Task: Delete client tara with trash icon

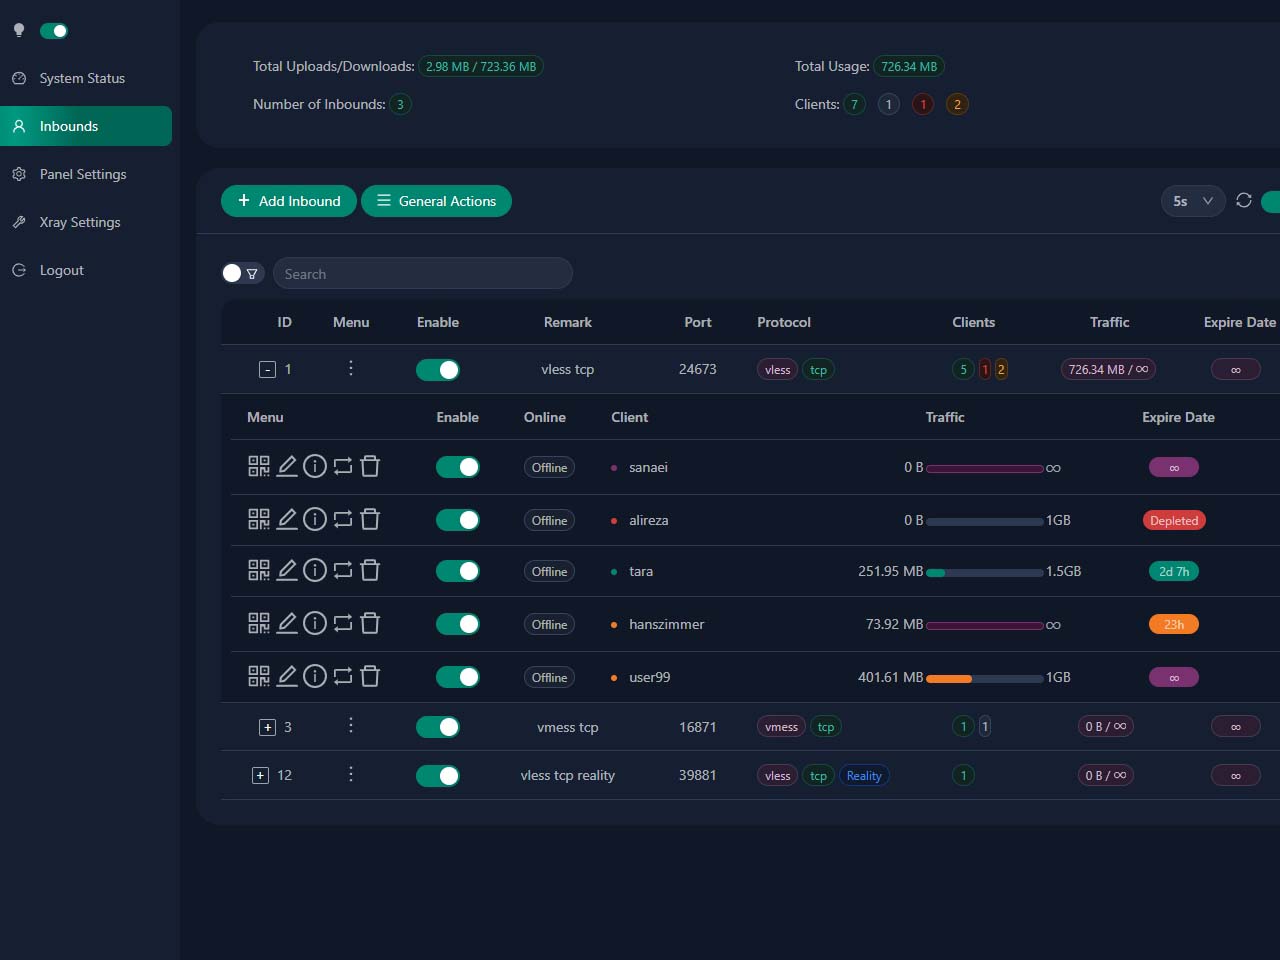Action: tap(370, 570)
